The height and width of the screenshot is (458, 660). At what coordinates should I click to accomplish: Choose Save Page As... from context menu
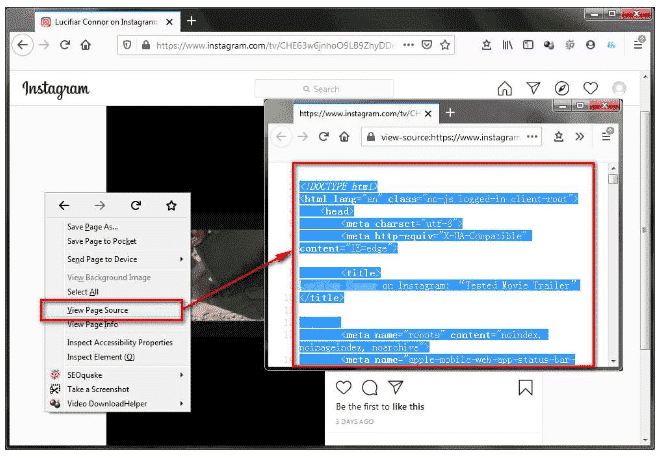(x=118, y=227)
